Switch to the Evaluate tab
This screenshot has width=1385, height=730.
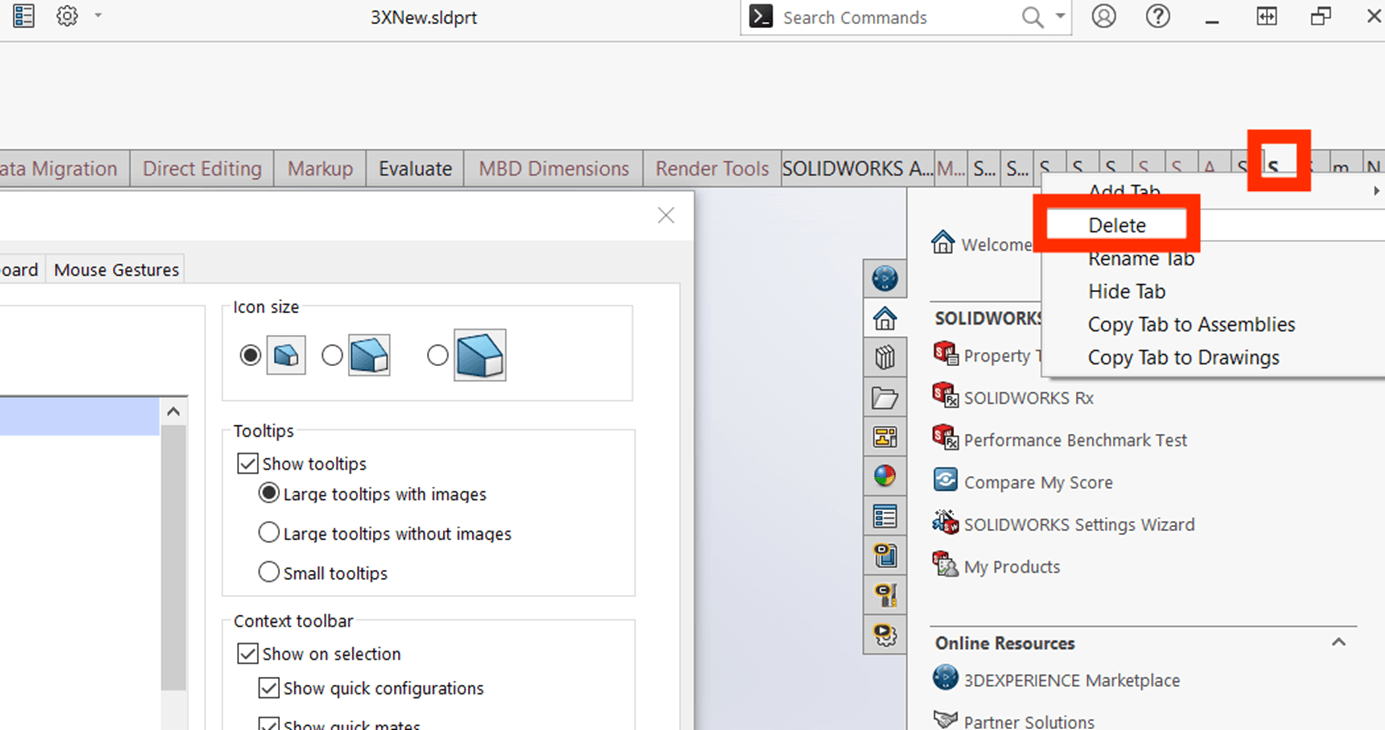(415, 168)
